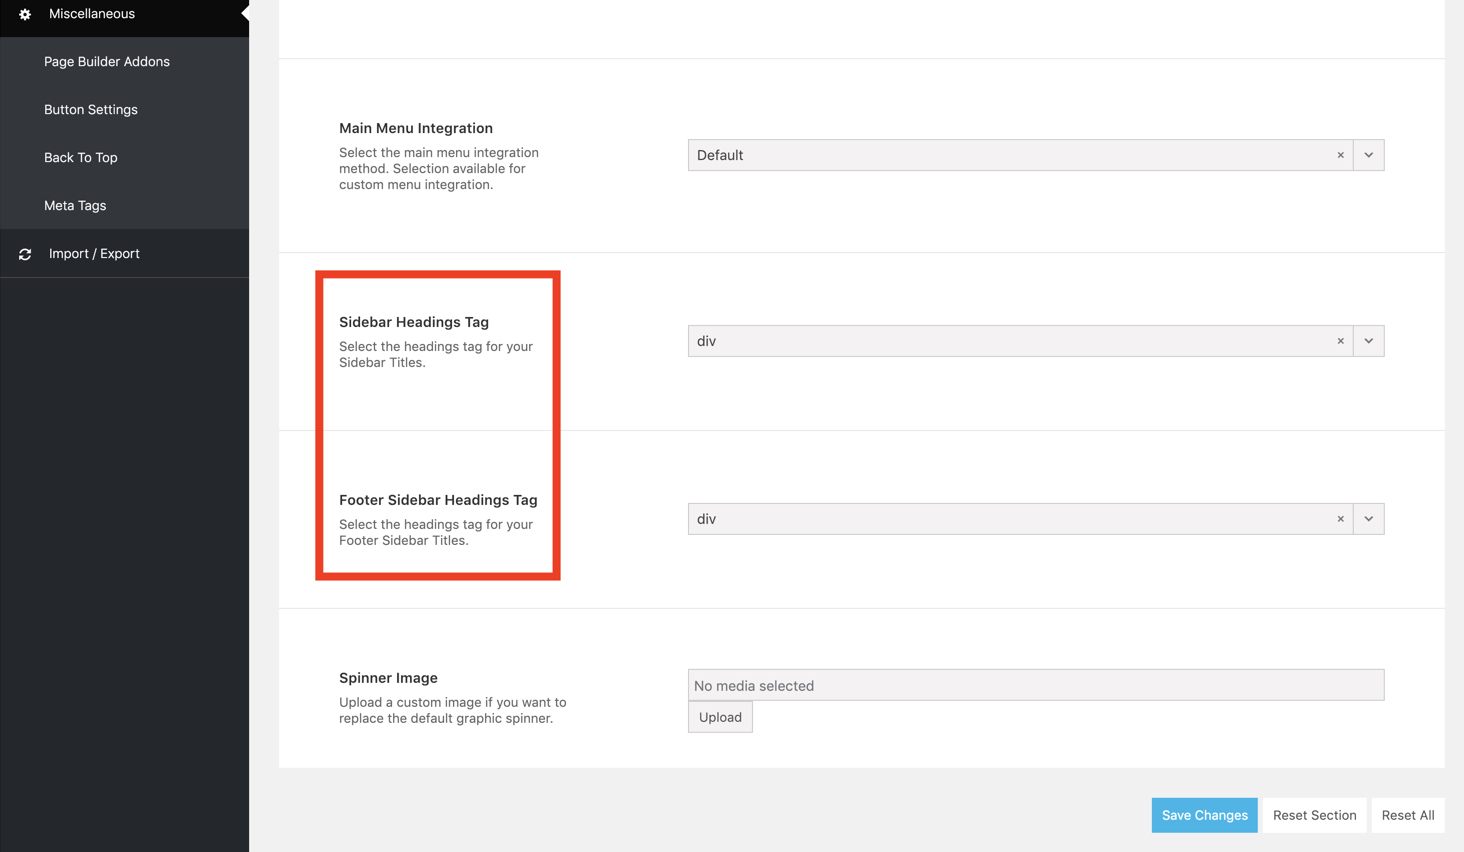This screenshot has height=852, width=1464.
Task: Click the Reset All button
Action: pos(1408,815)
